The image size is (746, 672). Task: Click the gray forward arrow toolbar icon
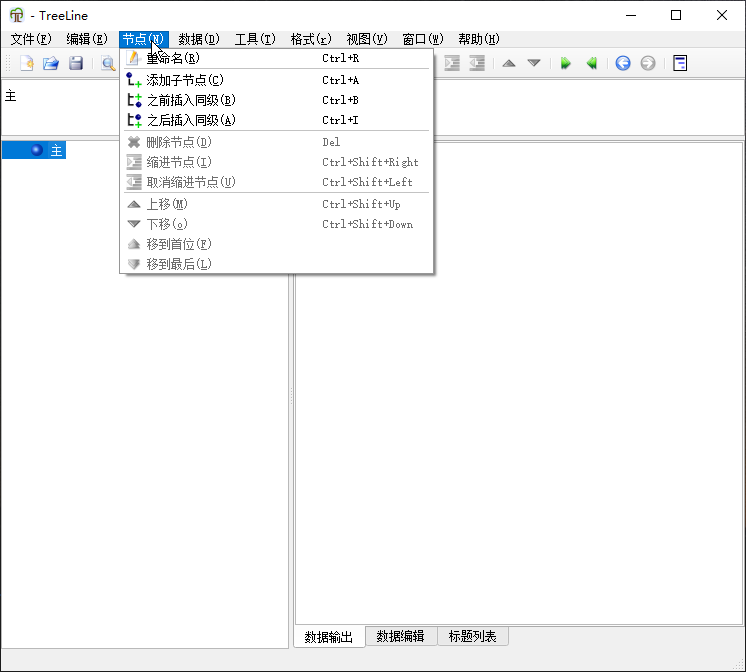(648, 63)
